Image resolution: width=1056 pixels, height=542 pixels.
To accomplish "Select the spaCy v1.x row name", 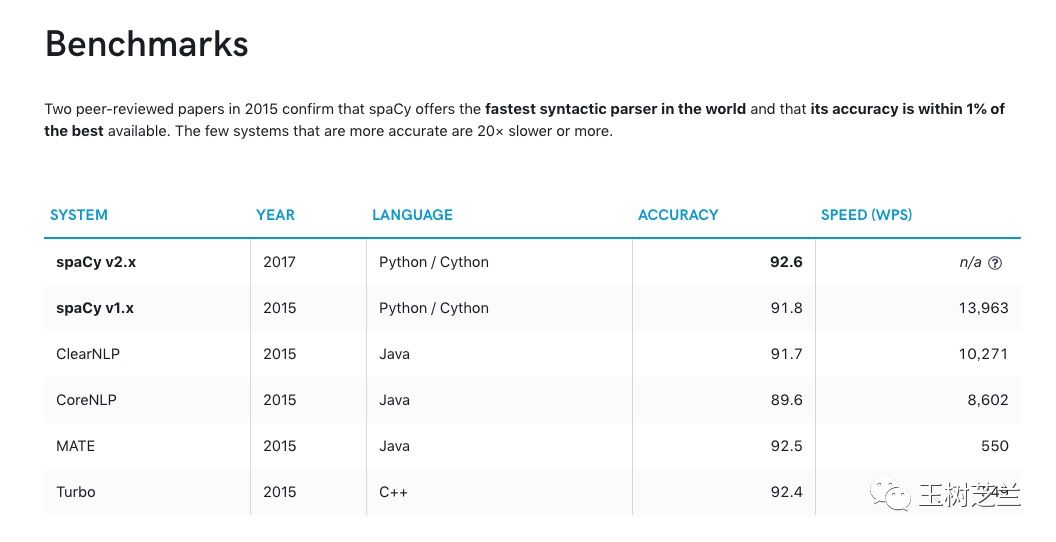I will coord(95,308).
